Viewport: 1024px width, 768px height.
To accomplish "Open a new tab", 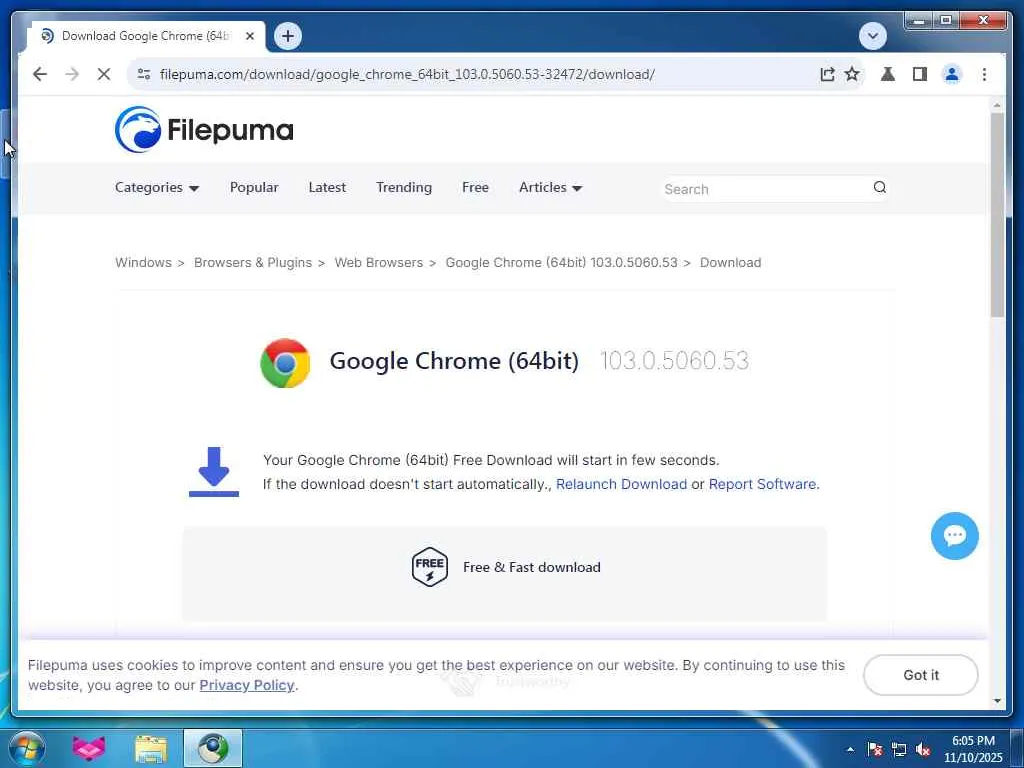I will pyautogui.click(x=288, y=36).
